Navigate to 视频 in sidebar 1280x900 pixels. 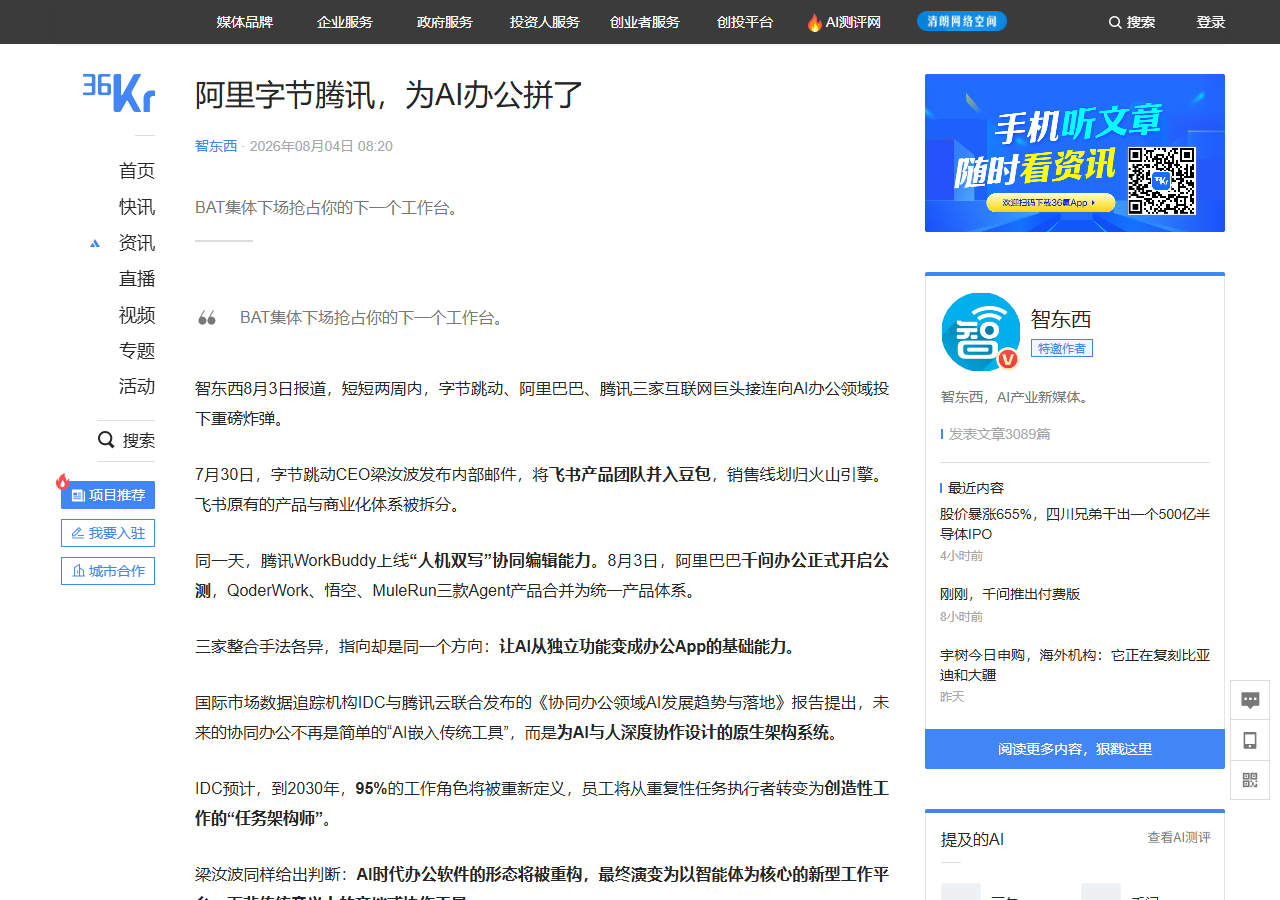[x=137, y=315]
